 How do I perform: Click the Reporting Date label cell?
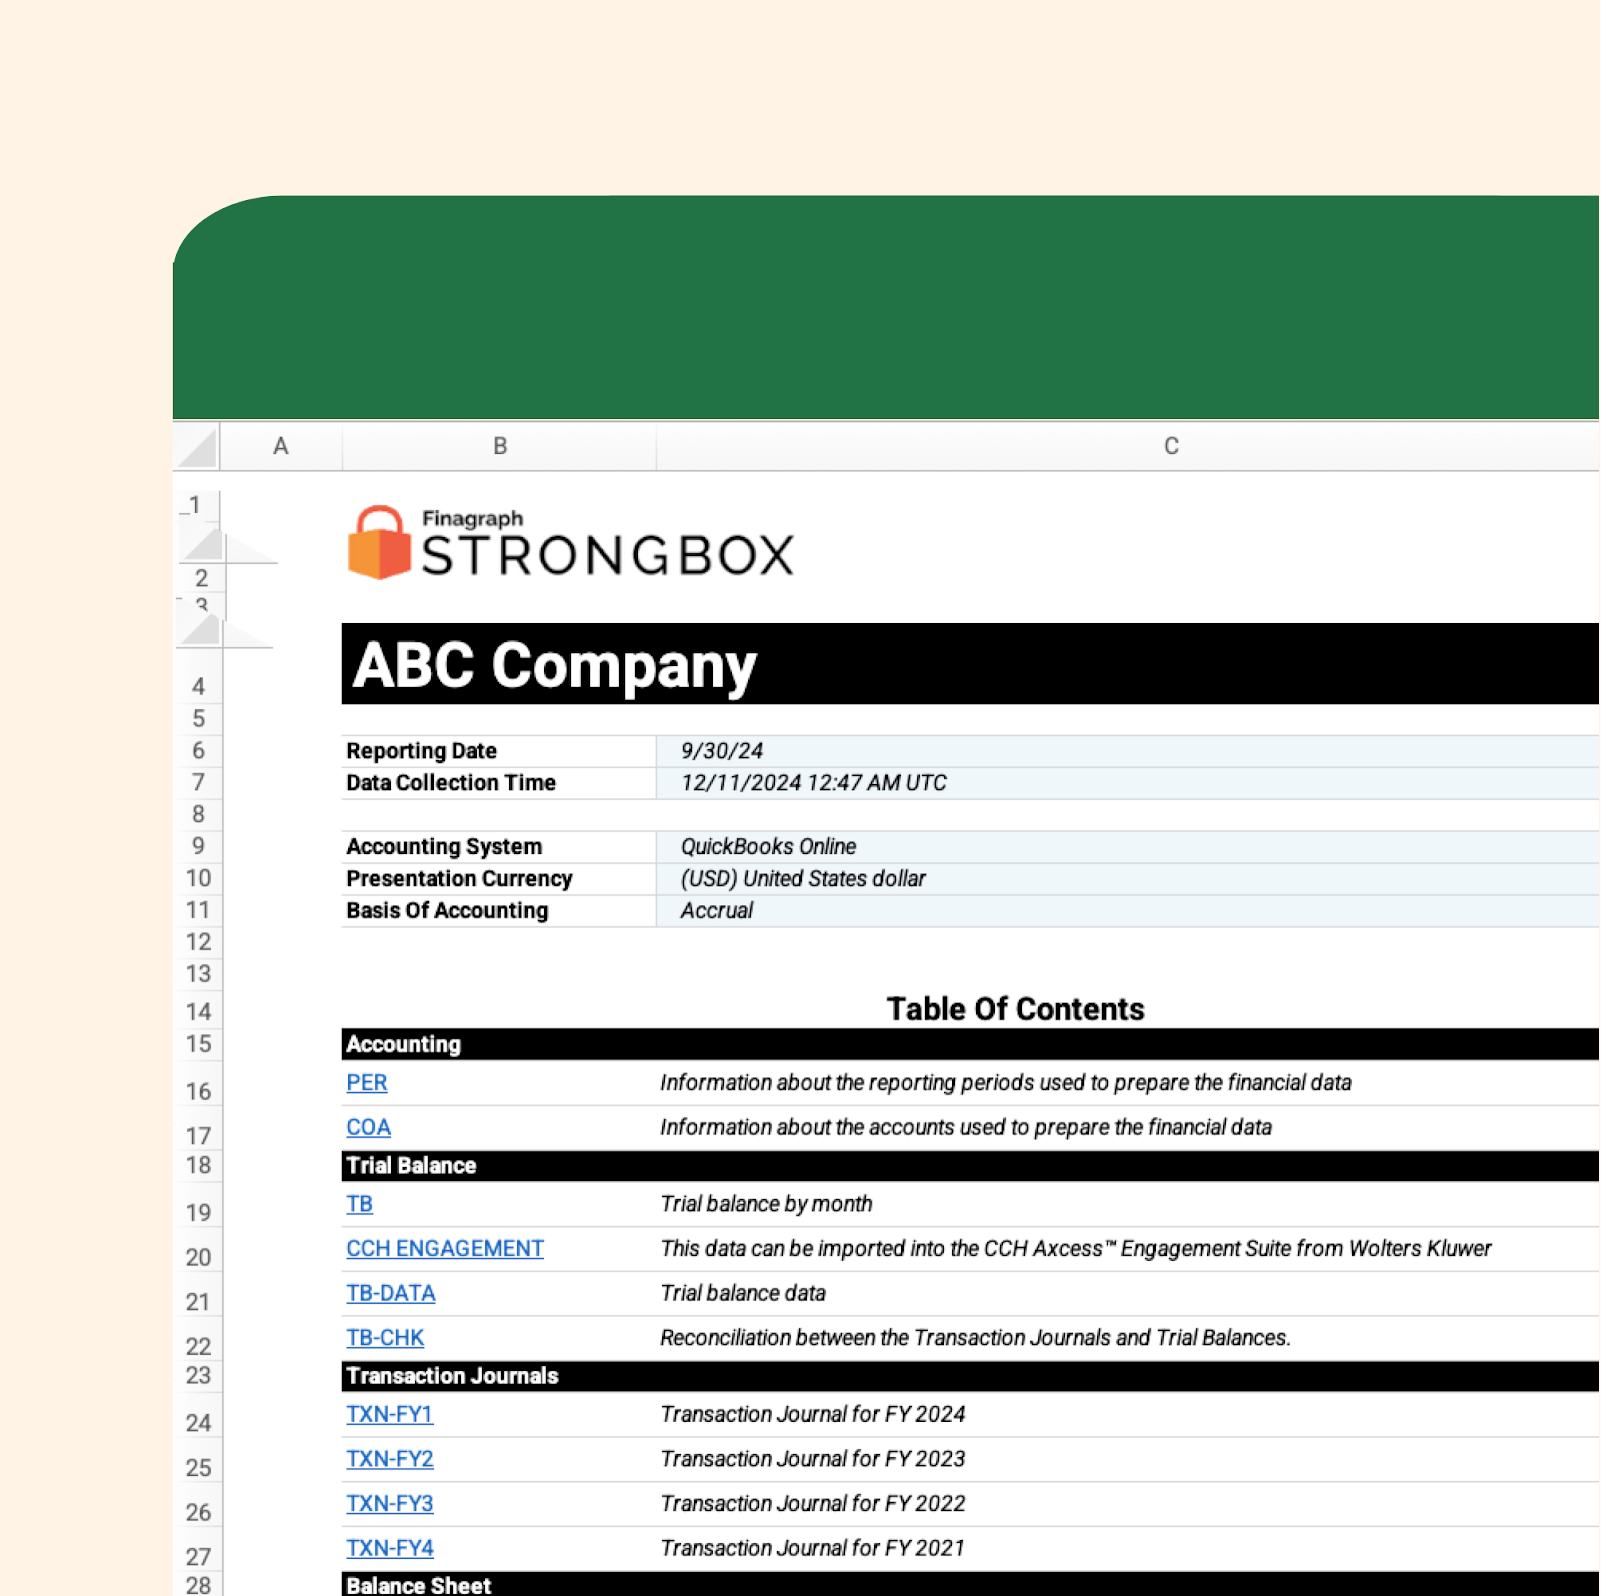pyautogui.click(x=499, y=751)
